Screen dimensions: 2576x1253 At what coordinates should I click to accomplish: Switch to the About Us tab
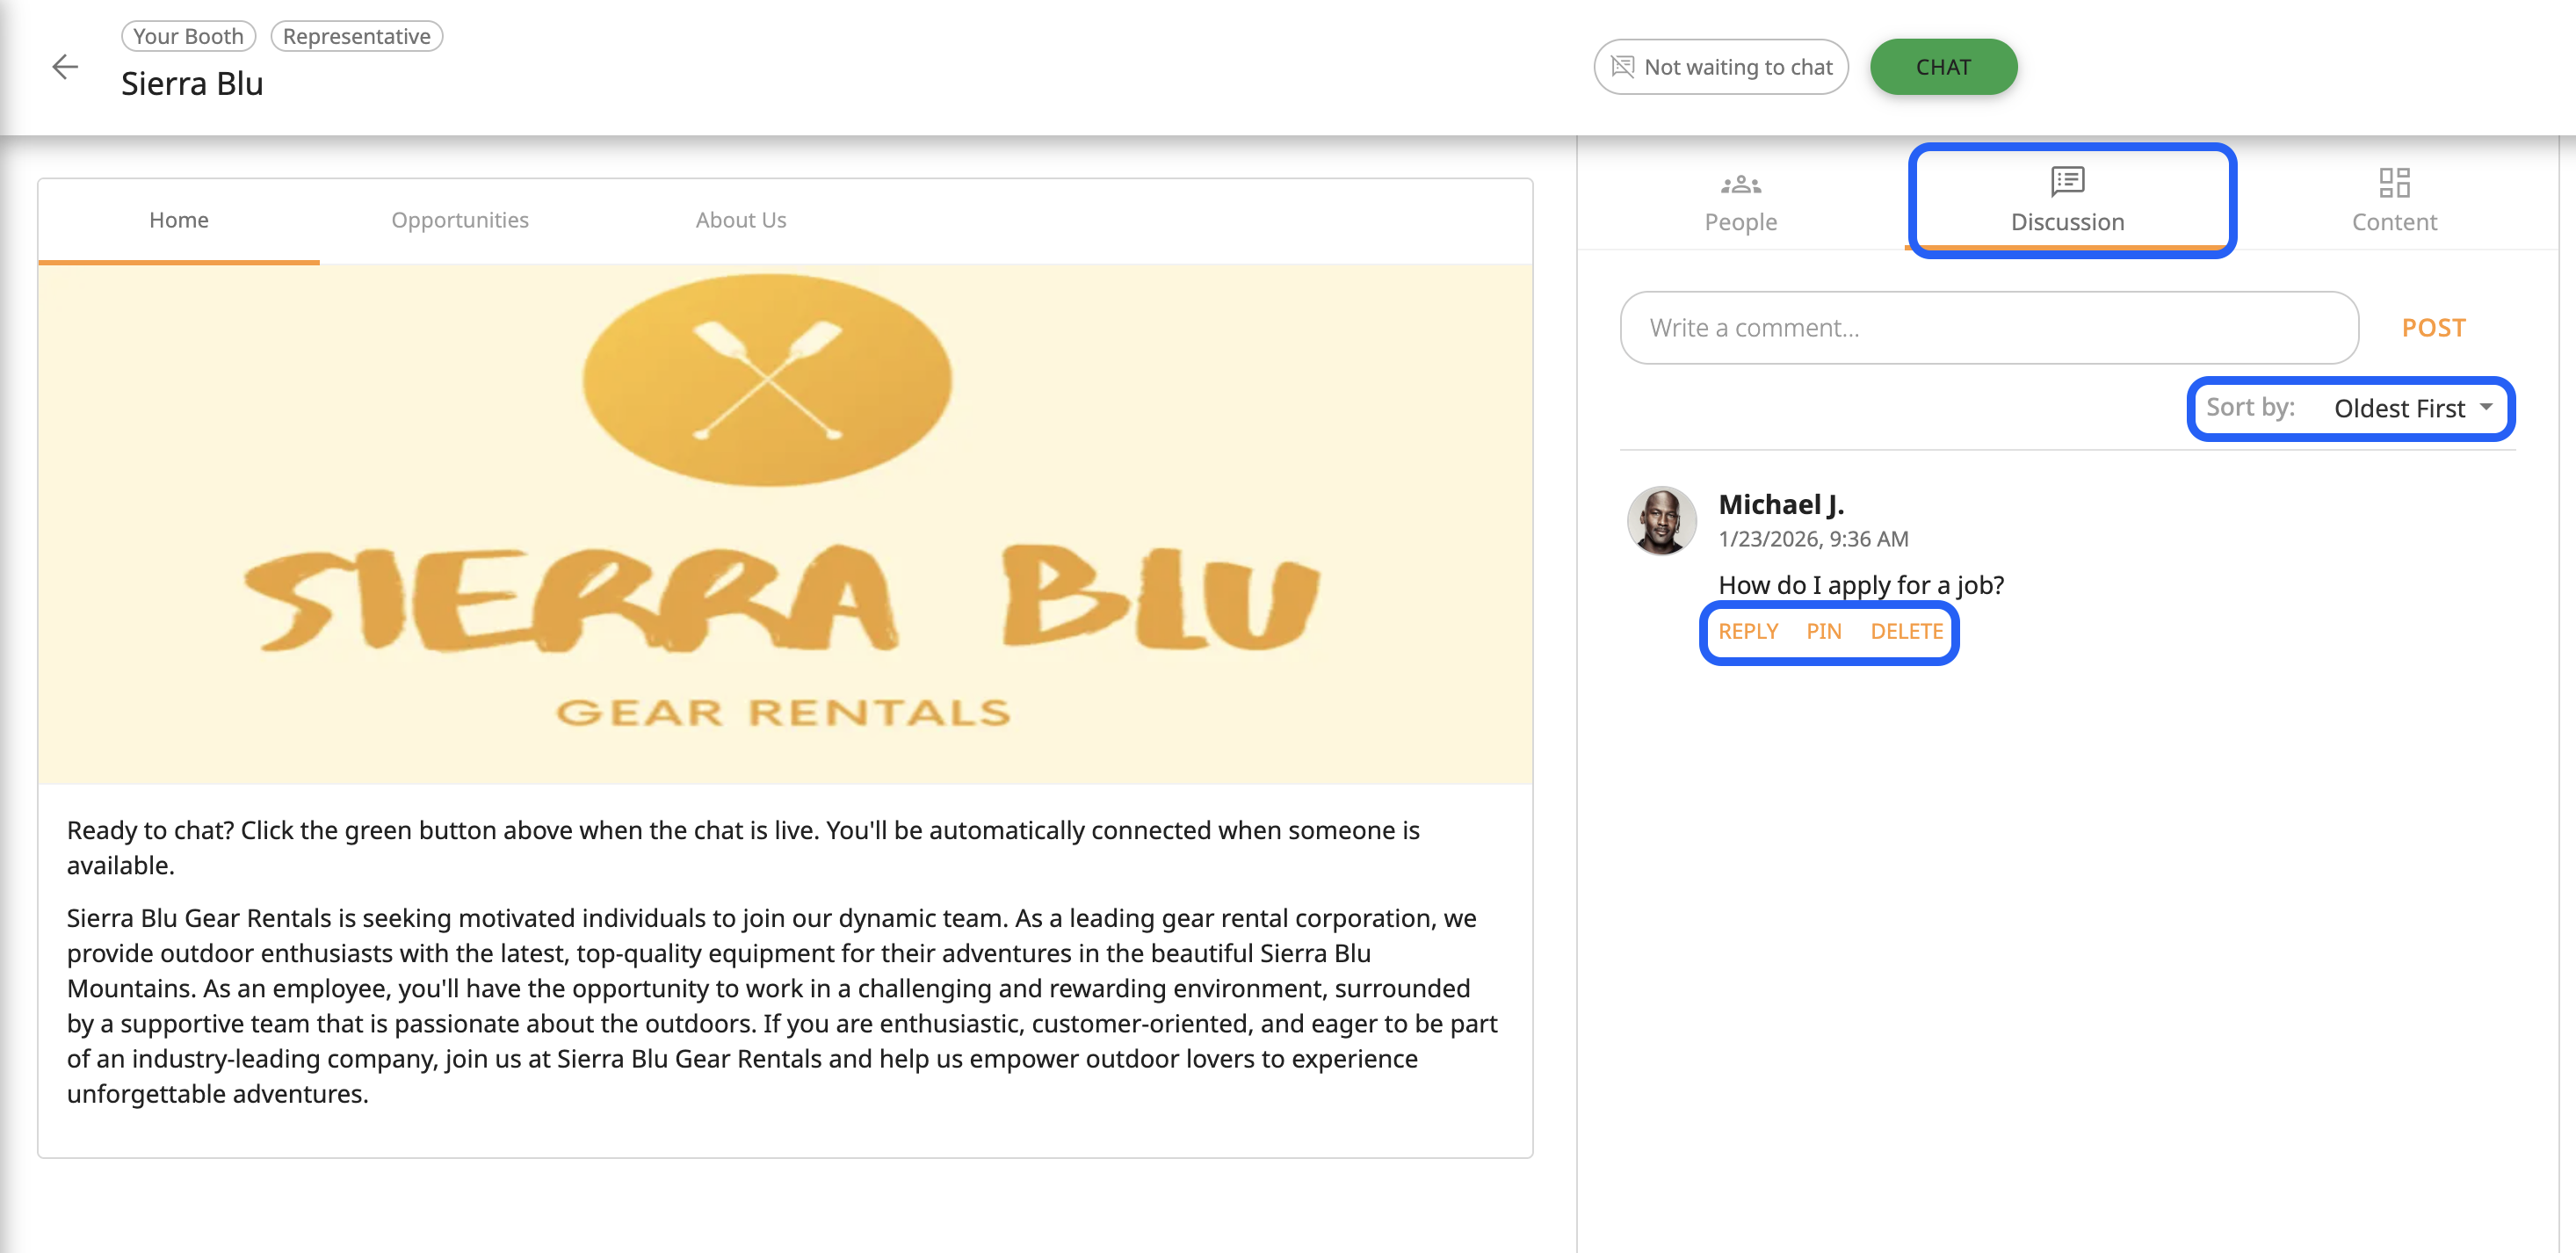tap(740, 220)
